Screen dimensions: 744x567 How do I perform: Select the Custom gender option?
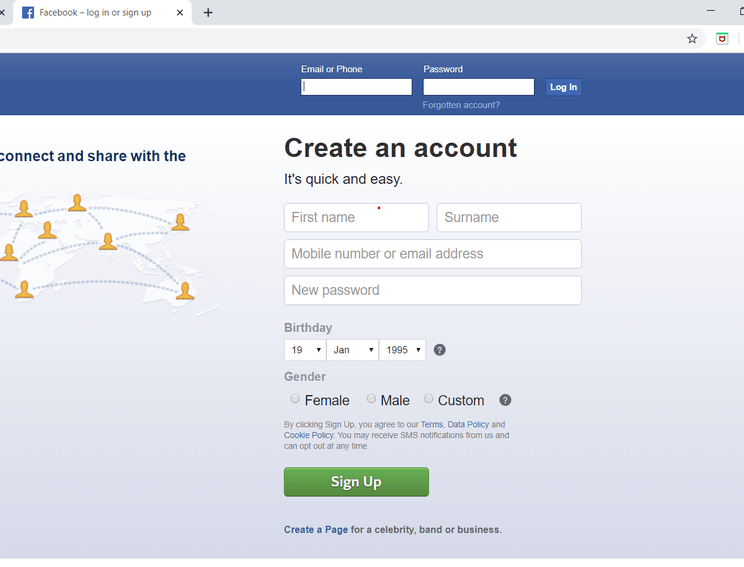[428, 399]
